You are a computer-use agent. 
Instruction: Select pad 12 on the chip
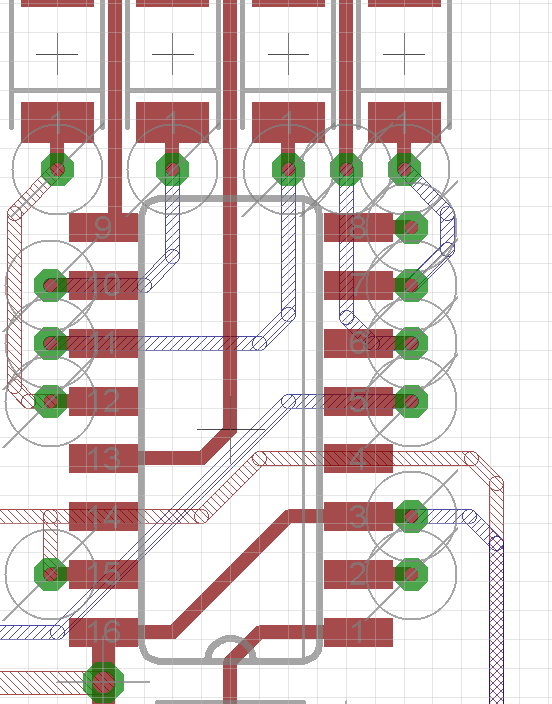103,401
